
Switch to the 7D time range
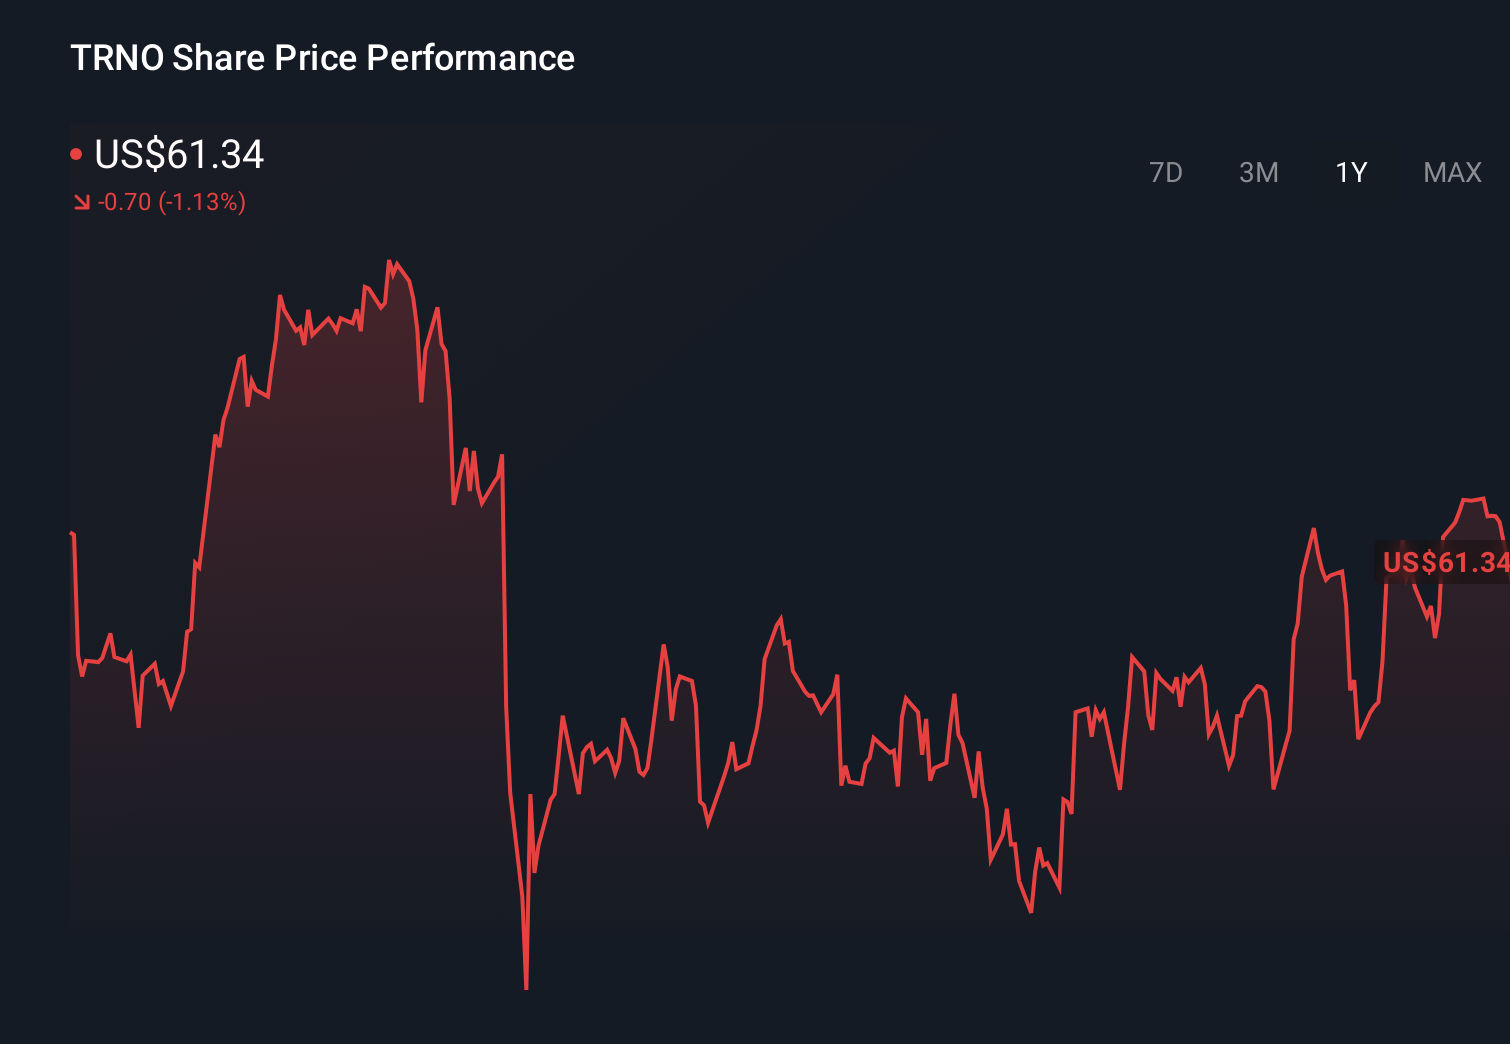click(1166, 172)
